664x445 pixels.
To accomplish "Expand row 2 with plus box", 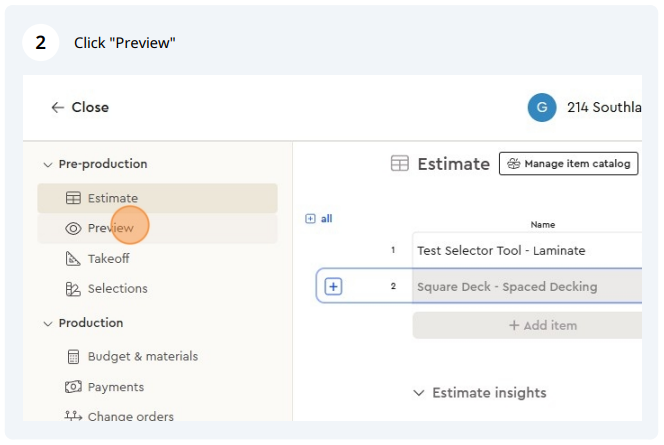I will click(x=333, y=287).
